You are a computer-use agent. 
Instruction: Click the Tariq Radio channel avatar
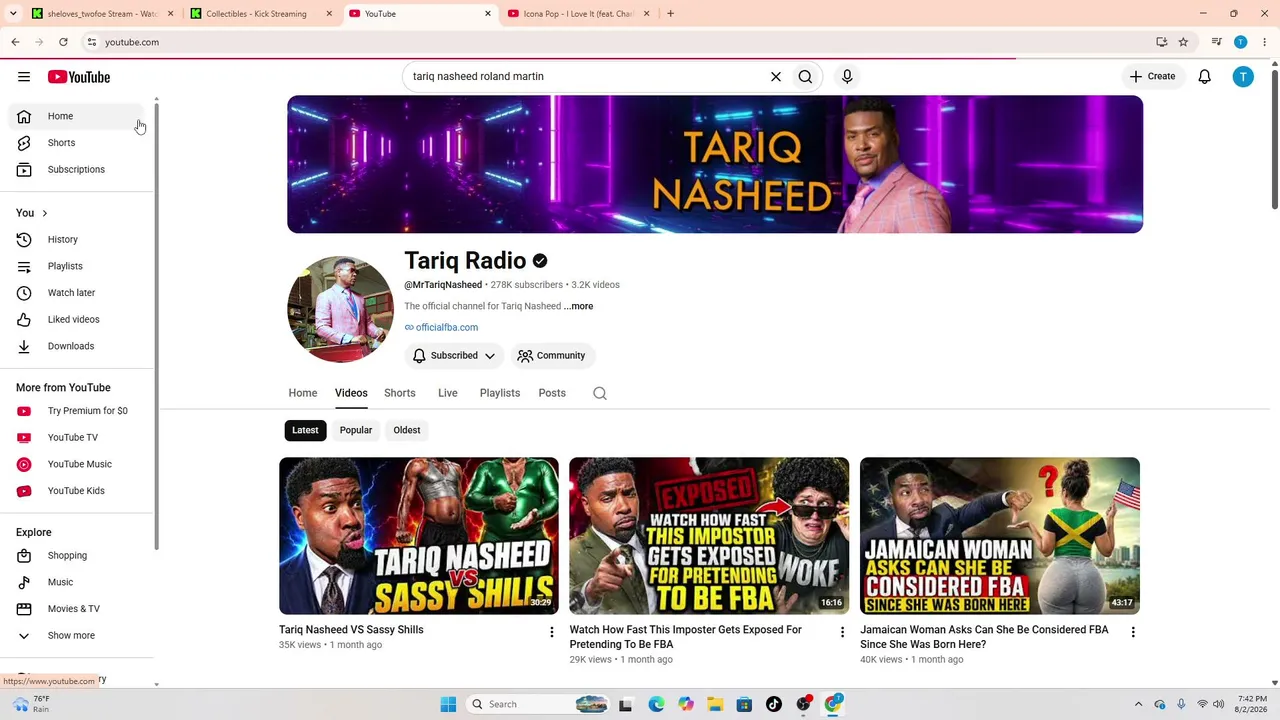341,309
